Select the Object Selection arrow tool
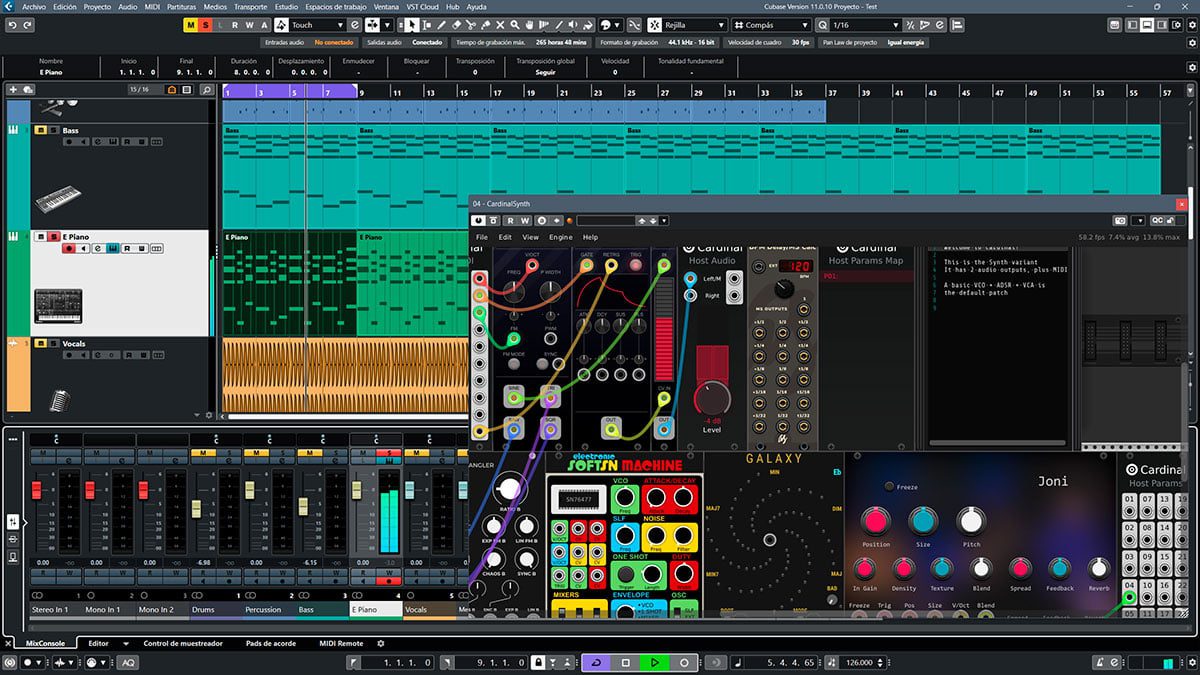The width and height of the screenshot is (1200, 675). pos(414,24)
